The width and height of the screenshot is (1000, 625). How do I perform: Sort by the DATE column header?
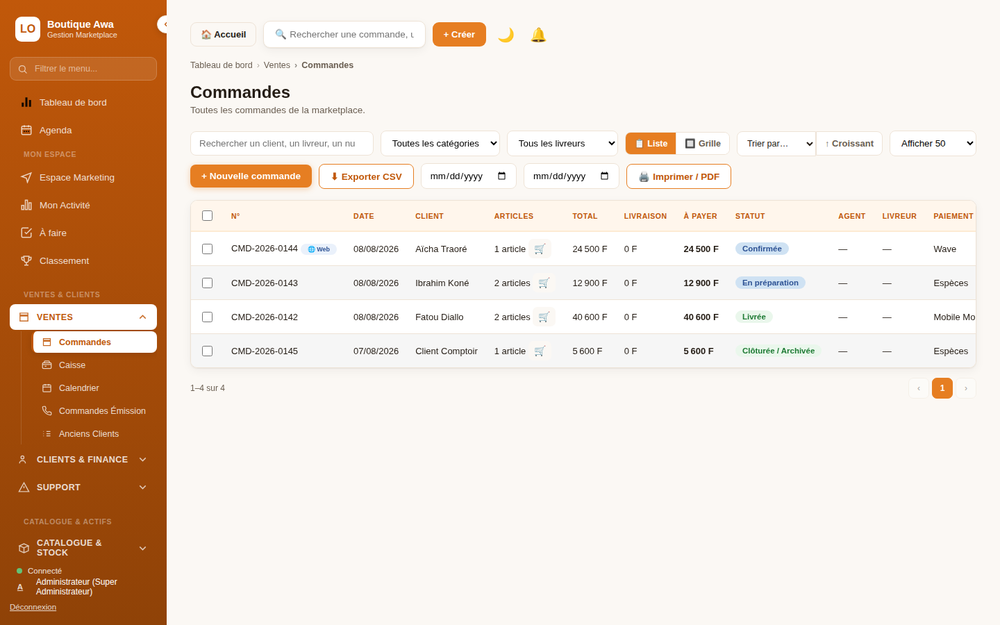364,216
